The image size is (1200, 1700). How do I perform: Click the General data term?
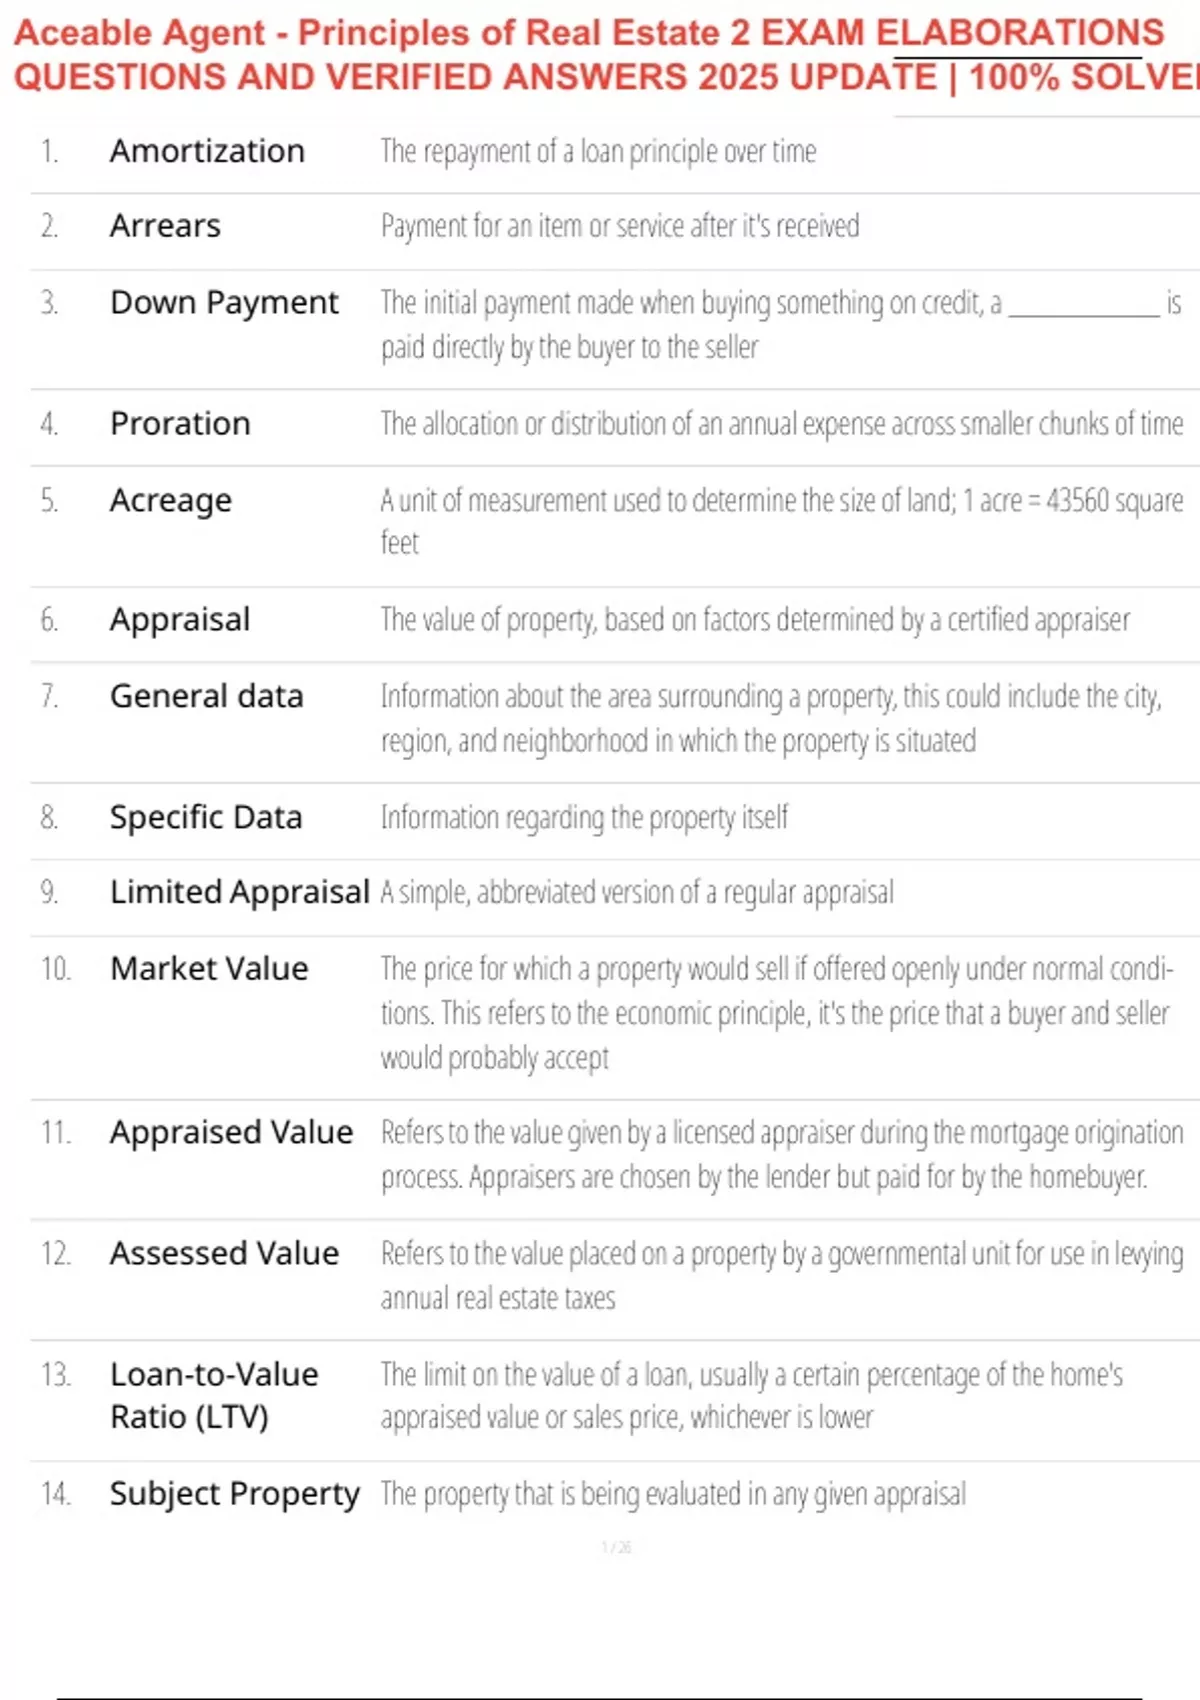(x=206, y=696)
